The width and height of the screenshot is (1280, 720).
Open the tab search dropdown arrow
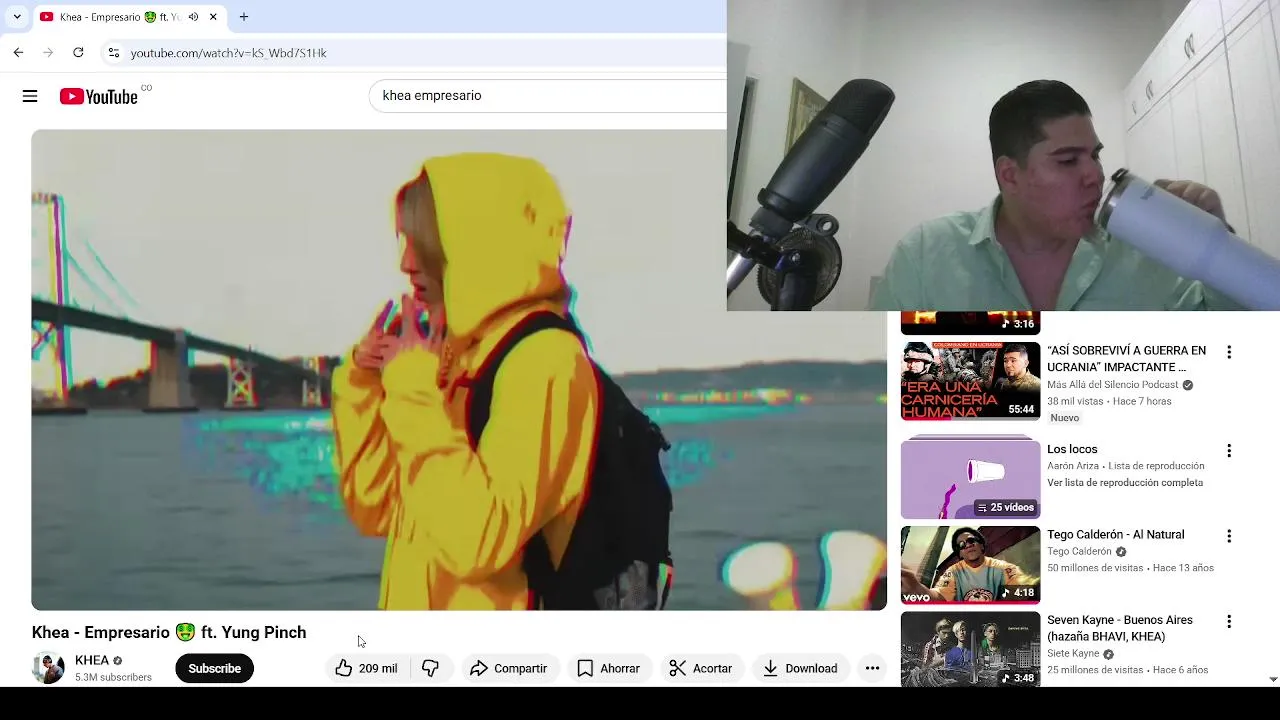pyautogui.click(x=17, y=17)
